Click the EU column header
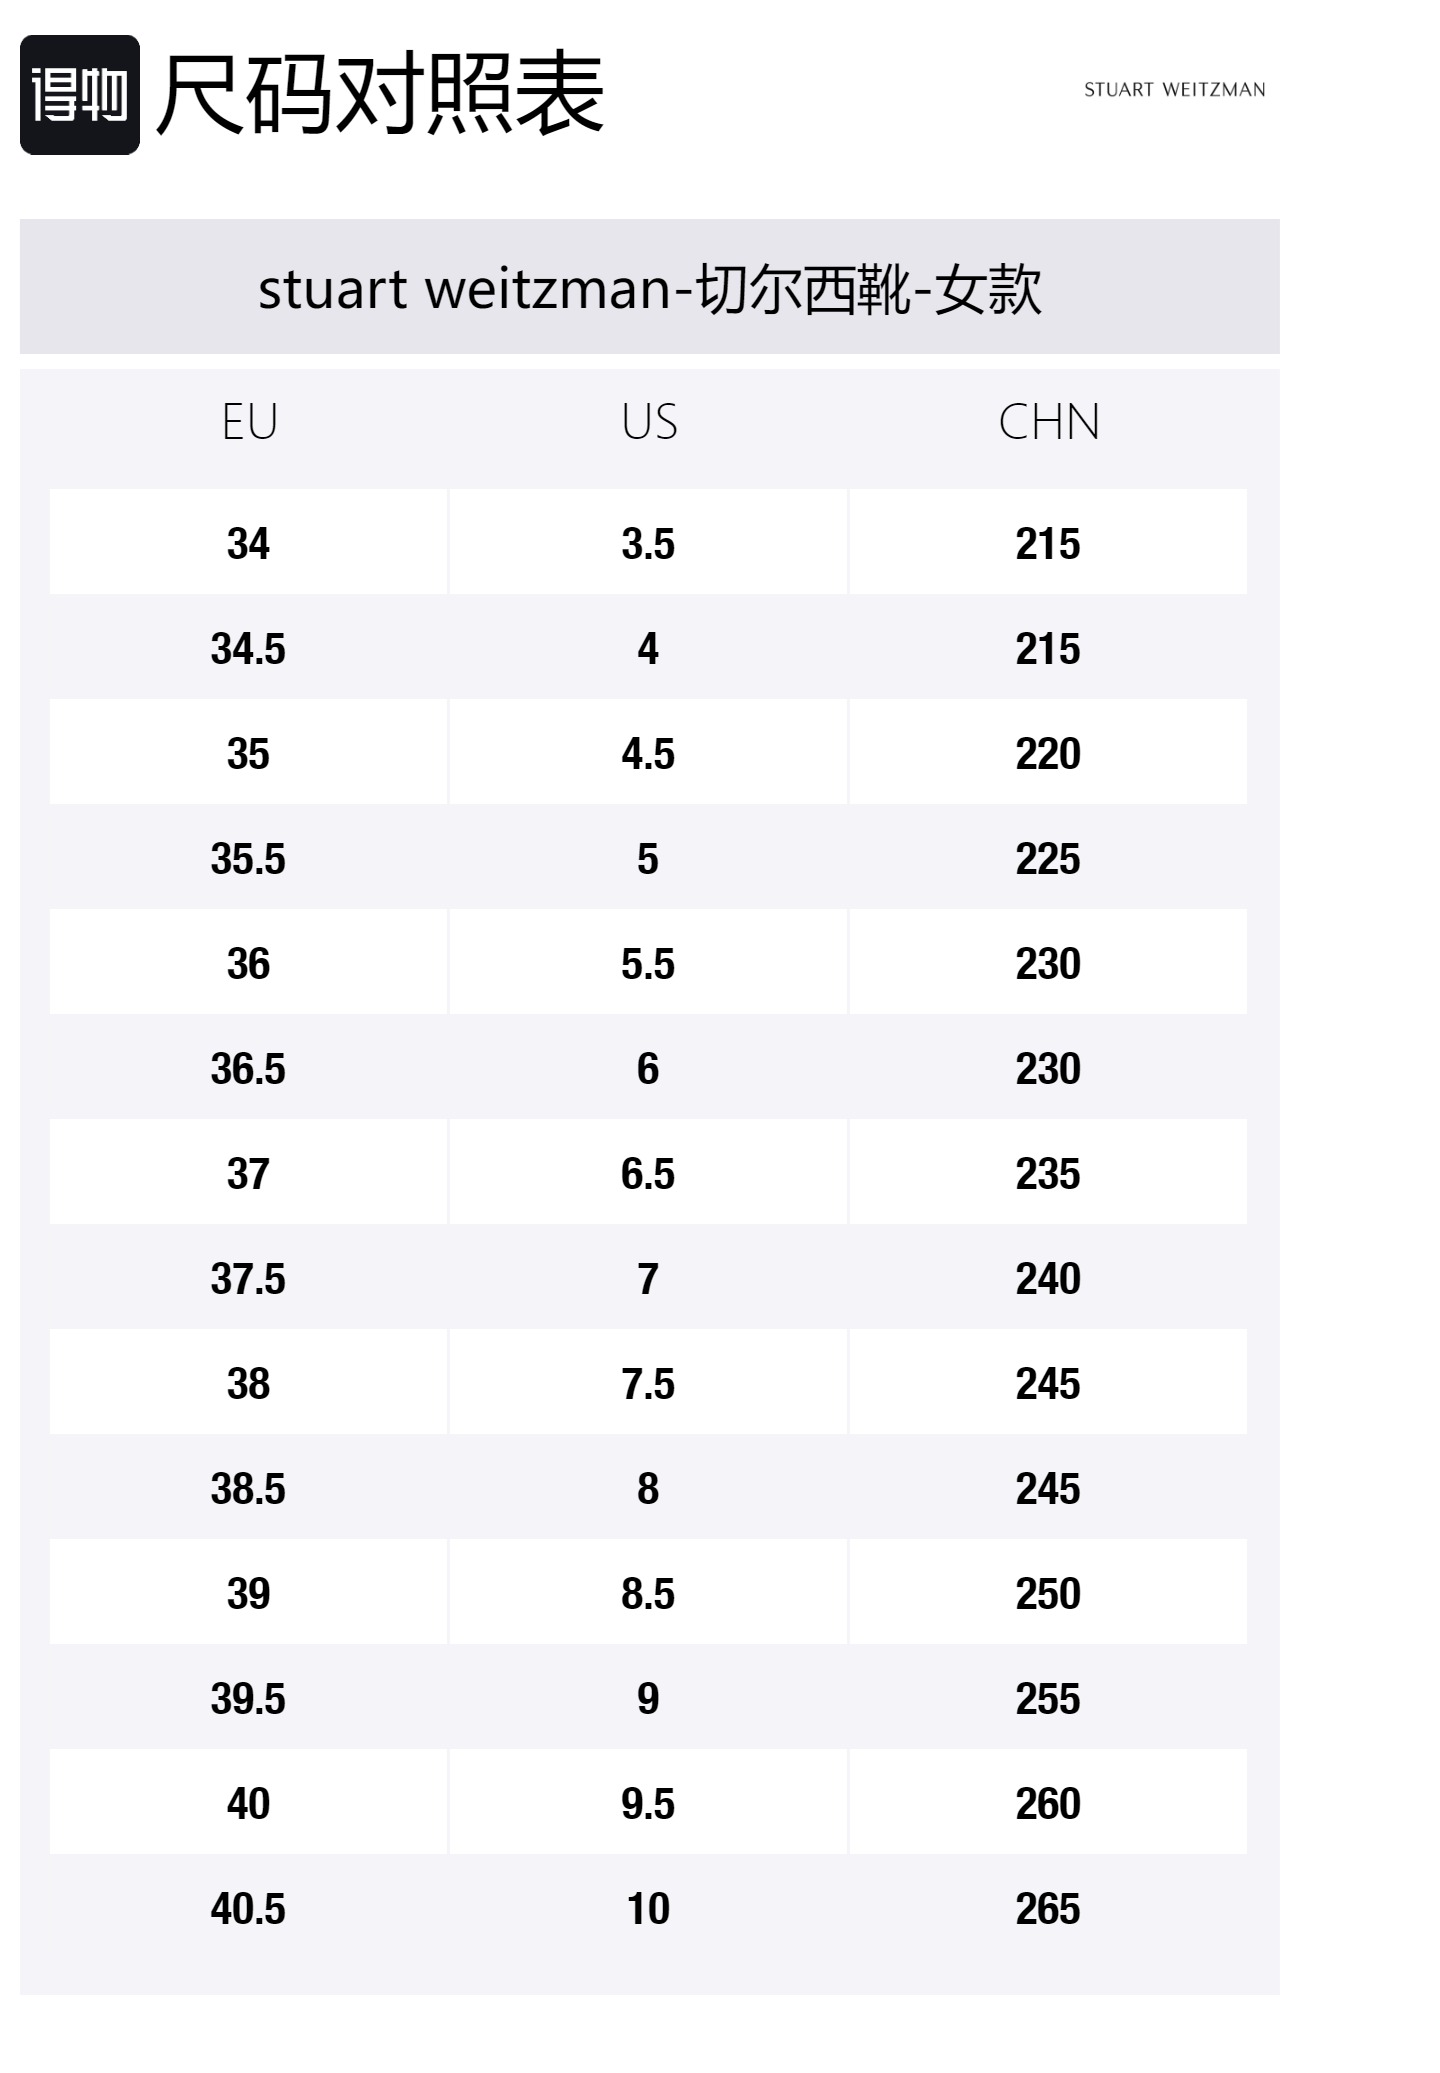1440x2073 pixels. click(x=249, y=422)
